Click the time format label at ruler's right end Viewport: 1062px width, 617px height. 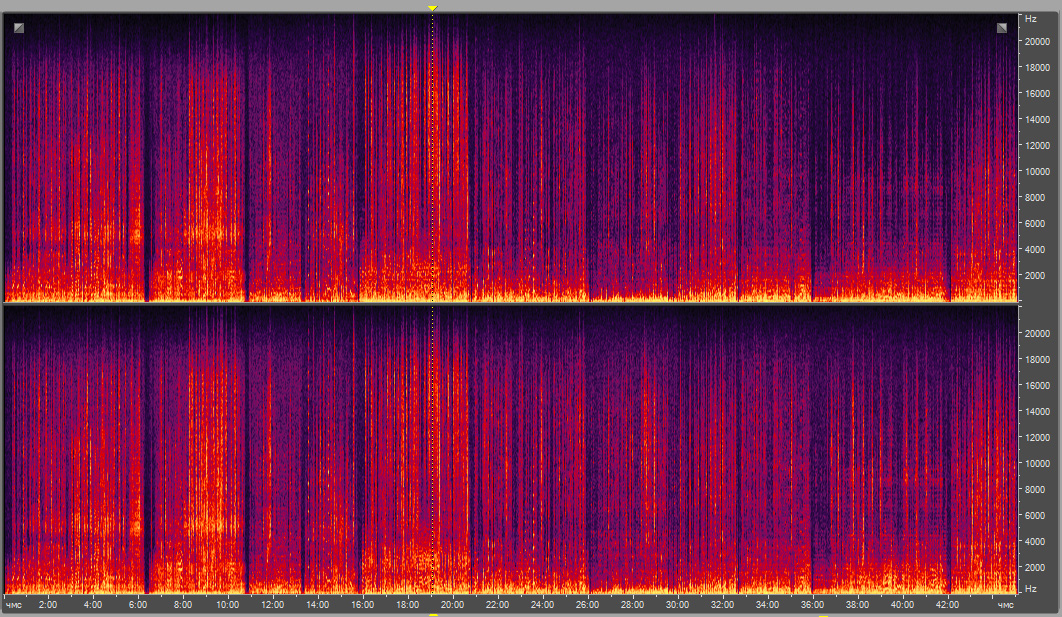[x=1005, y=605]
